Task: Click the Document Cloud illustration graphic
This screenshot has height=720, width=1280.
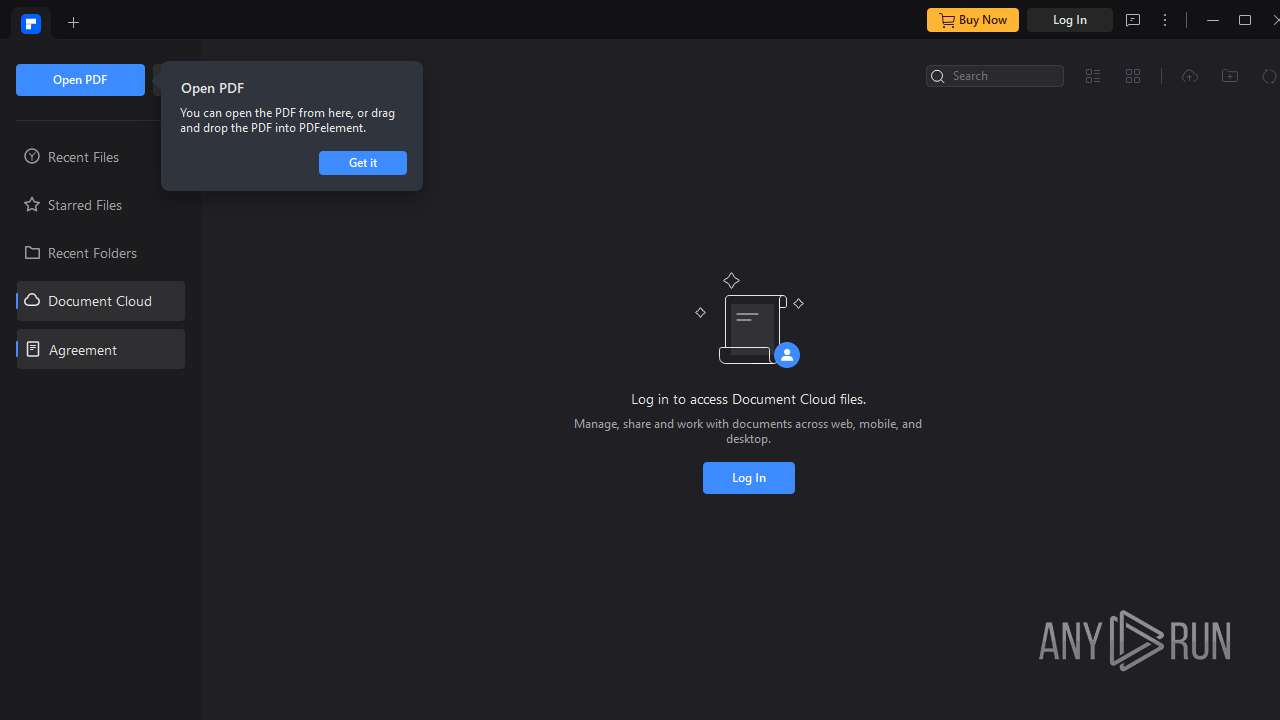Action: 750,320
